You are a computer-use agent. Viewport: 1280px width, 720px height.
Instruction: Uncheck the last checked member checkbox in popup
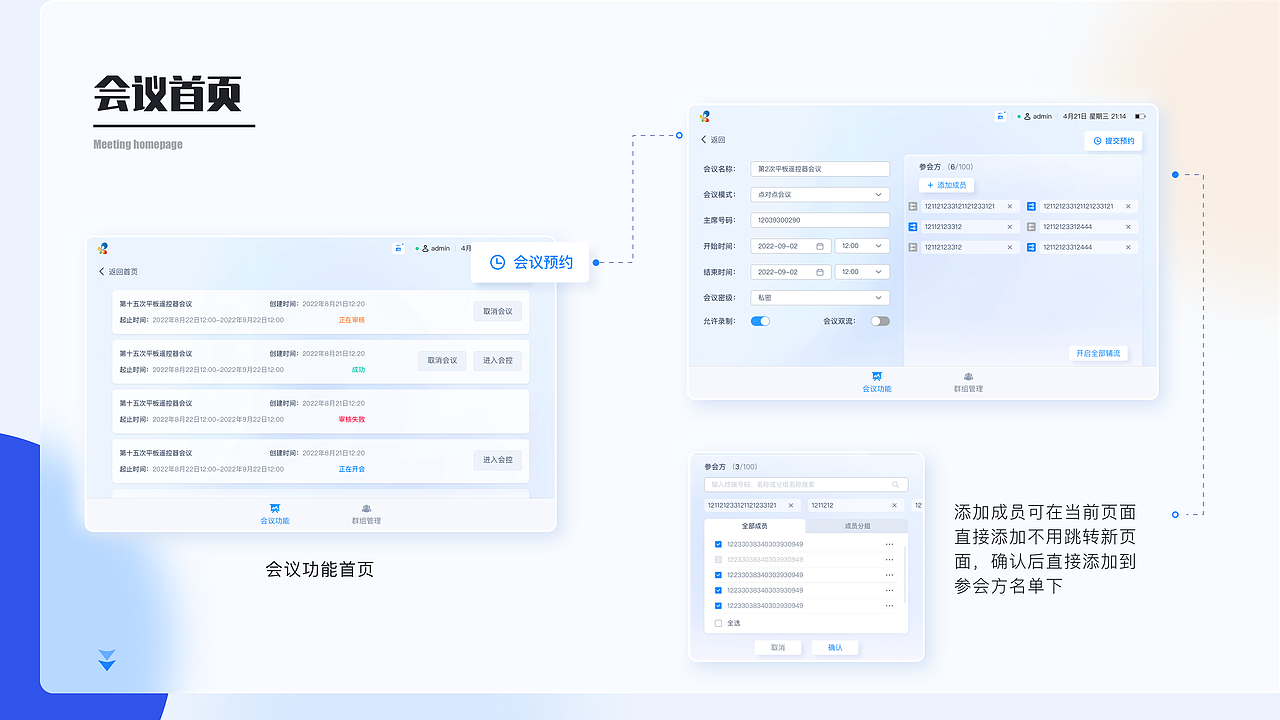(718, 605)
